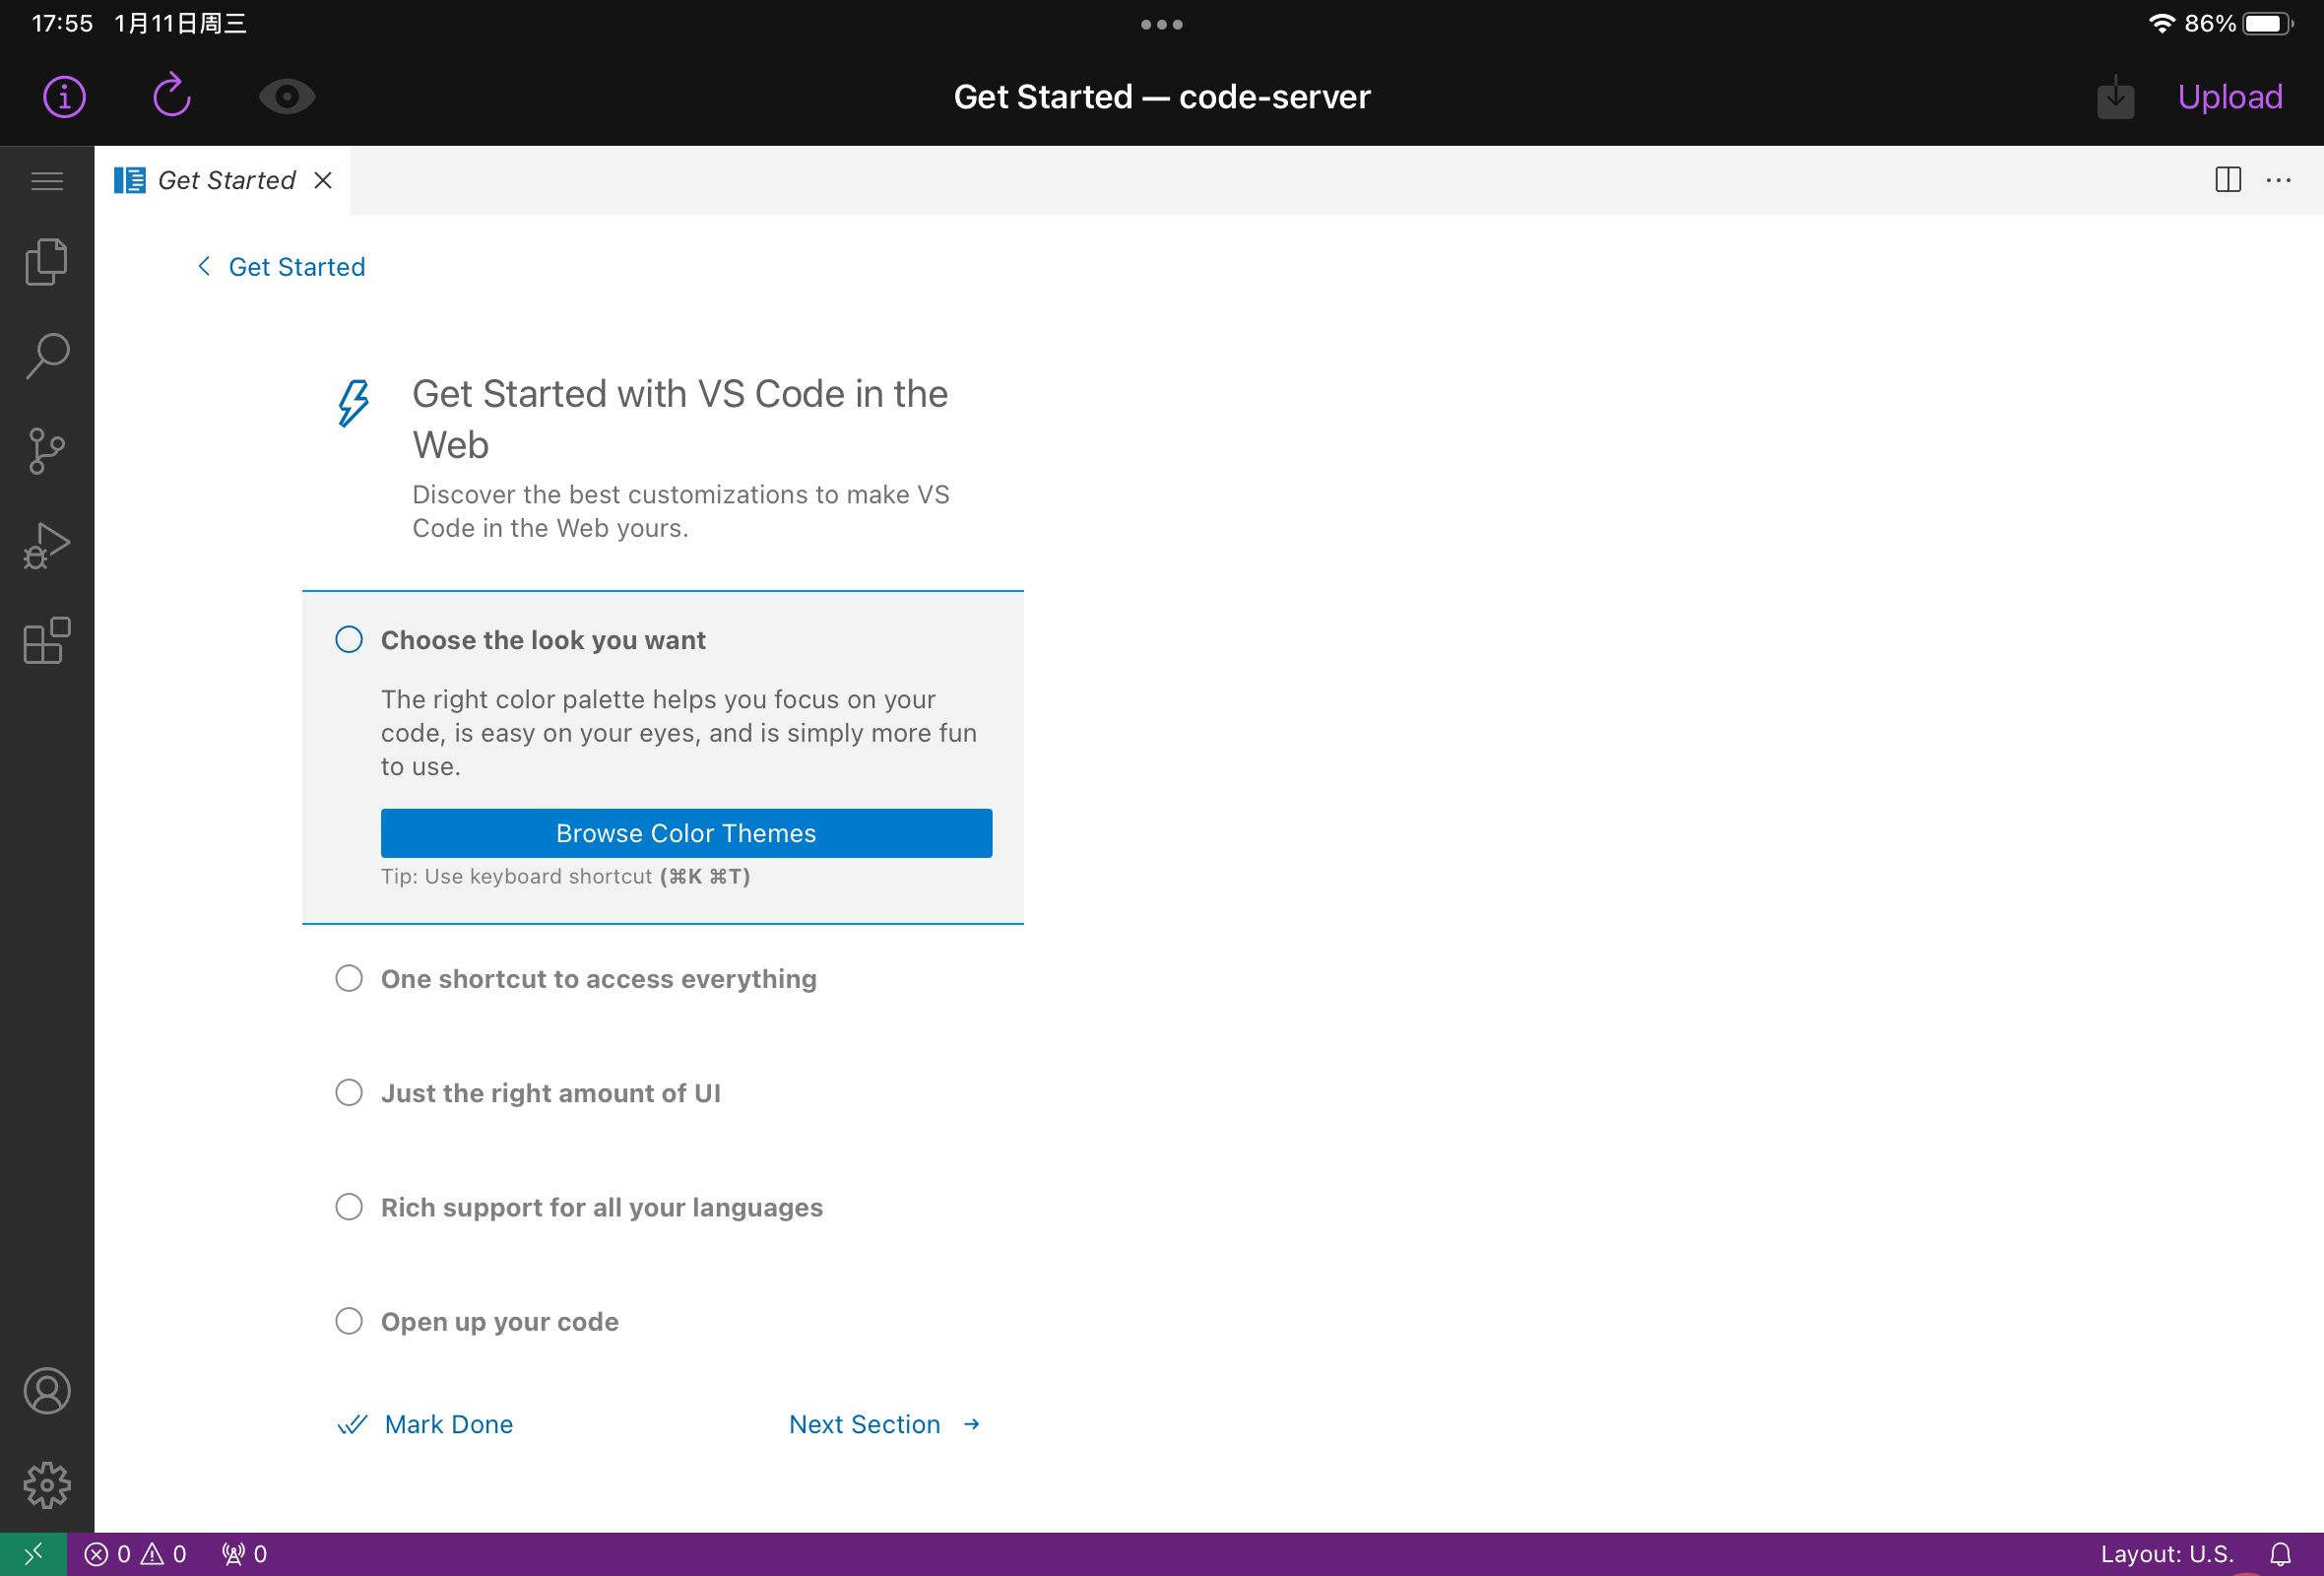The height and width of the screenshot is (1576, 2324).
Task: Check off Rich support for all your languages
Action: pyautogui.click(x=349, y=1207)
